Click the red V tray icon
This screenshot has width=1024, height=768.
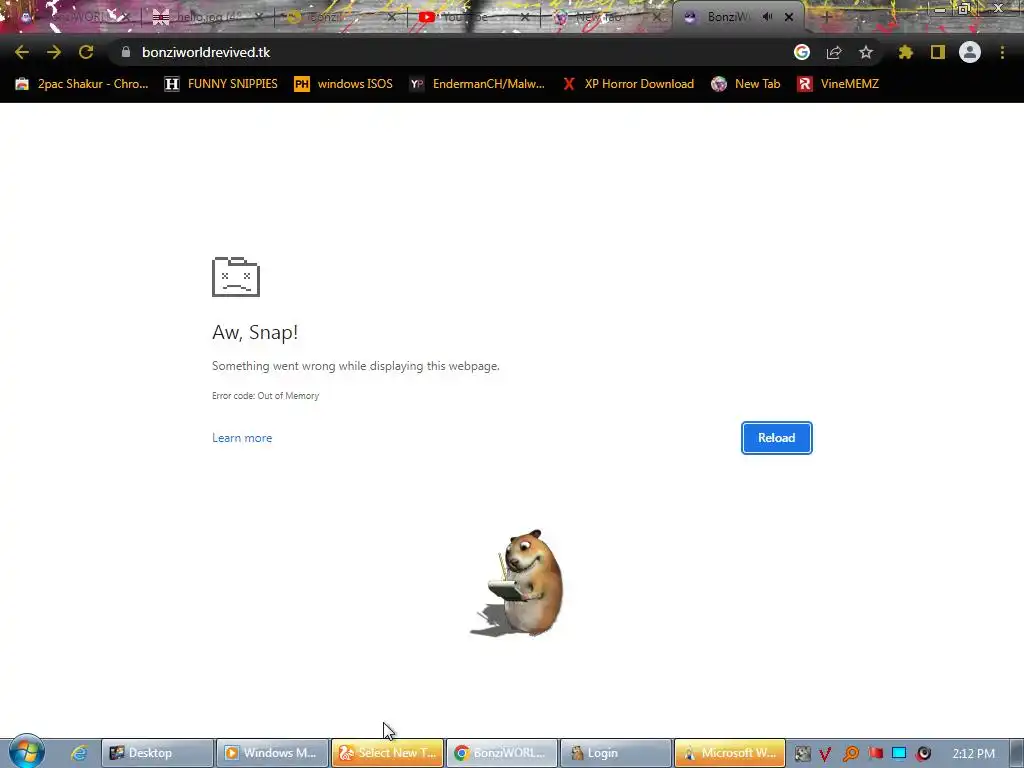[825, 754]
